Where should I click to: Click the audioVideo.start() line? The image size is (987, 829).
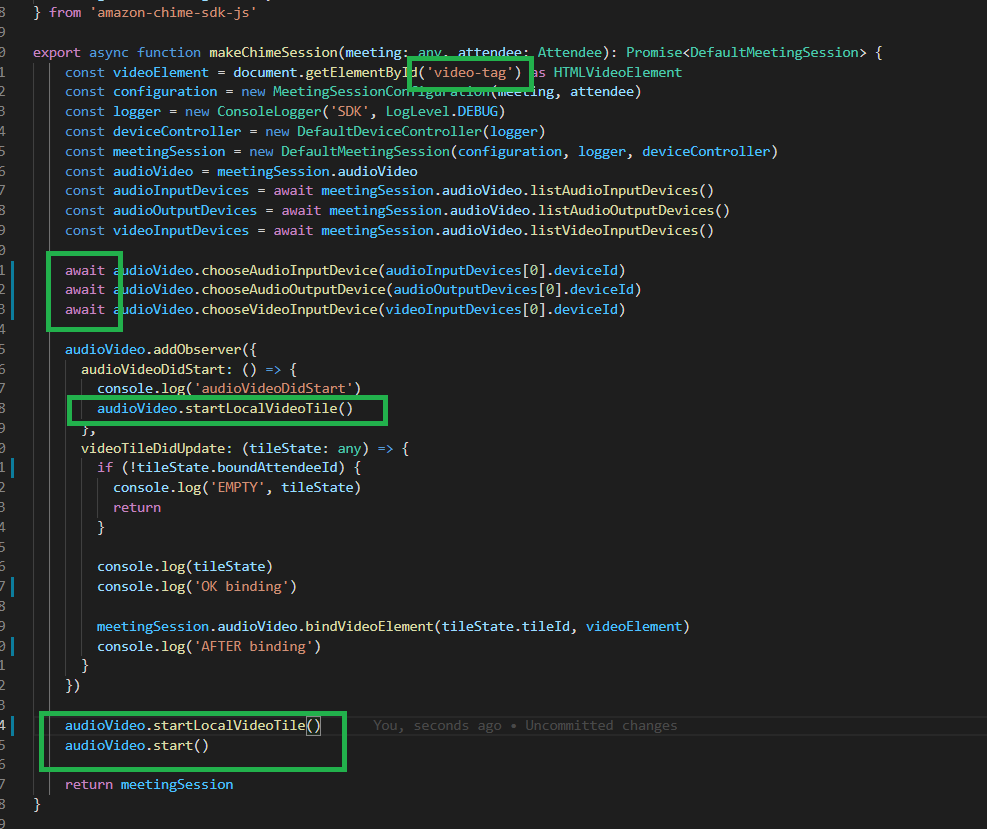tap(137, 746)
